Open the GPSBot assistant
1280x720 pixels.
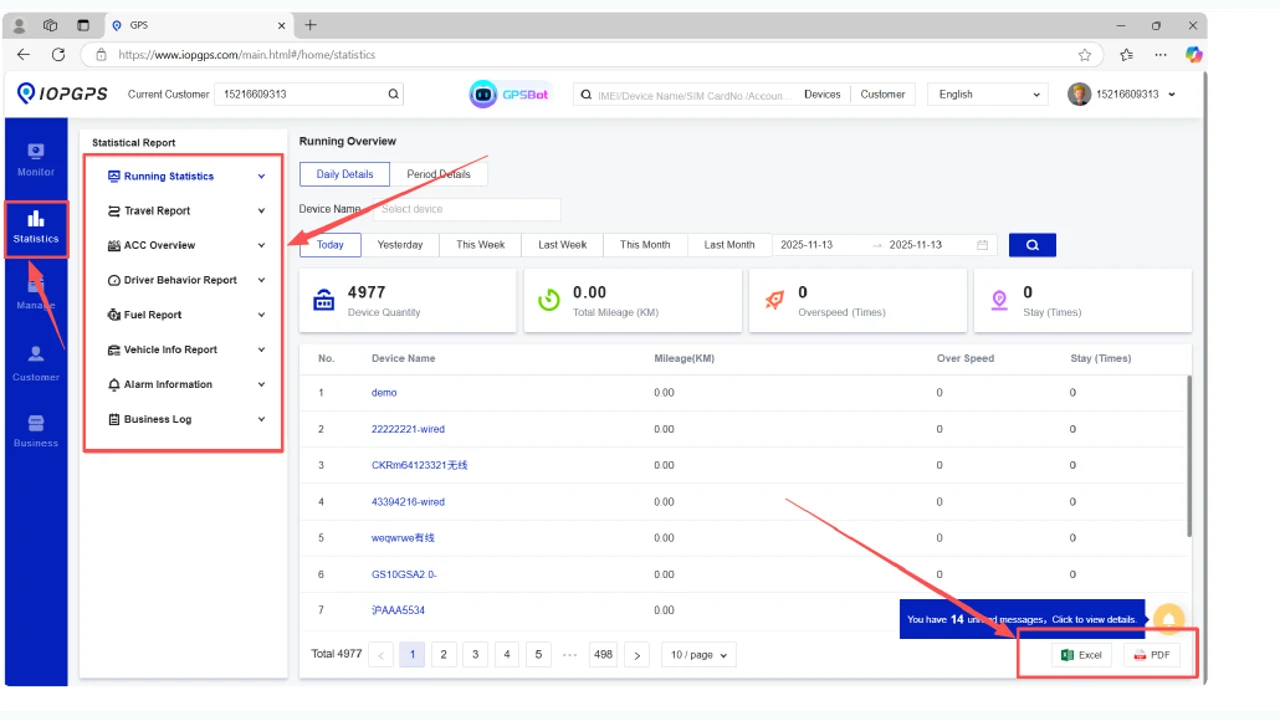pyautogui.click(x=510, y=94)
